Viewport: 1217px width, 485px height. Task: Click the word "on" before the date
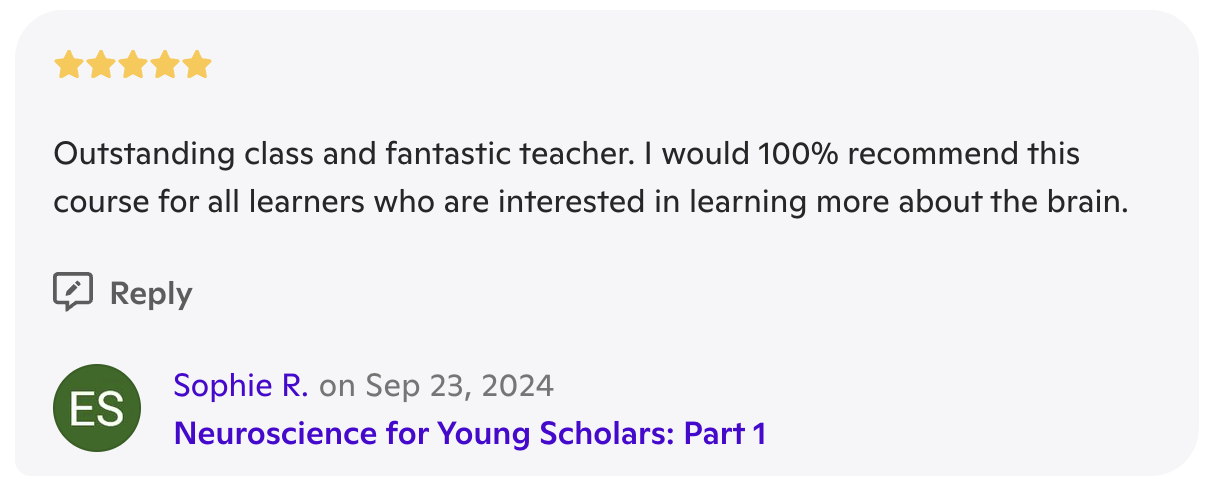337,386
